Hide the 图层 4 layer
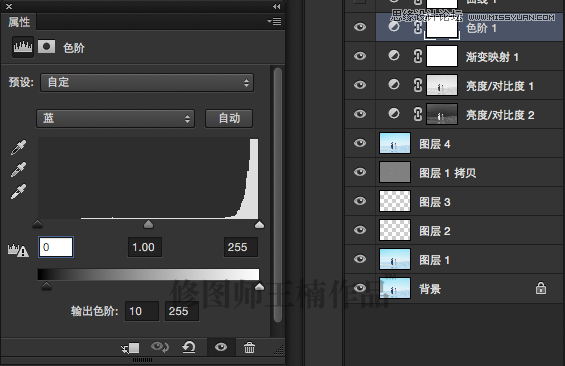The image size is (565, 366). (x=360, y=143)
